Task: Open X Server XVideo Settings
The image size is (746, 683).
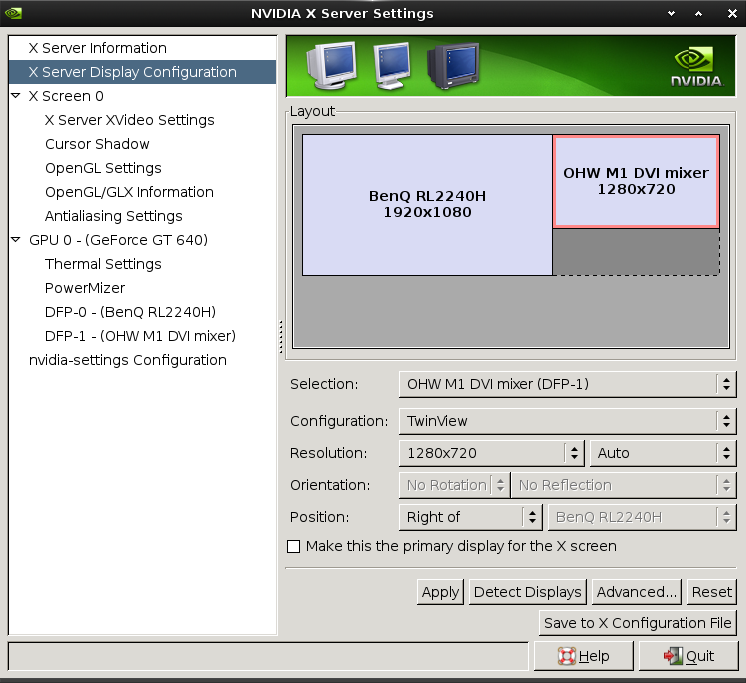Action: (x=129, y=120)
